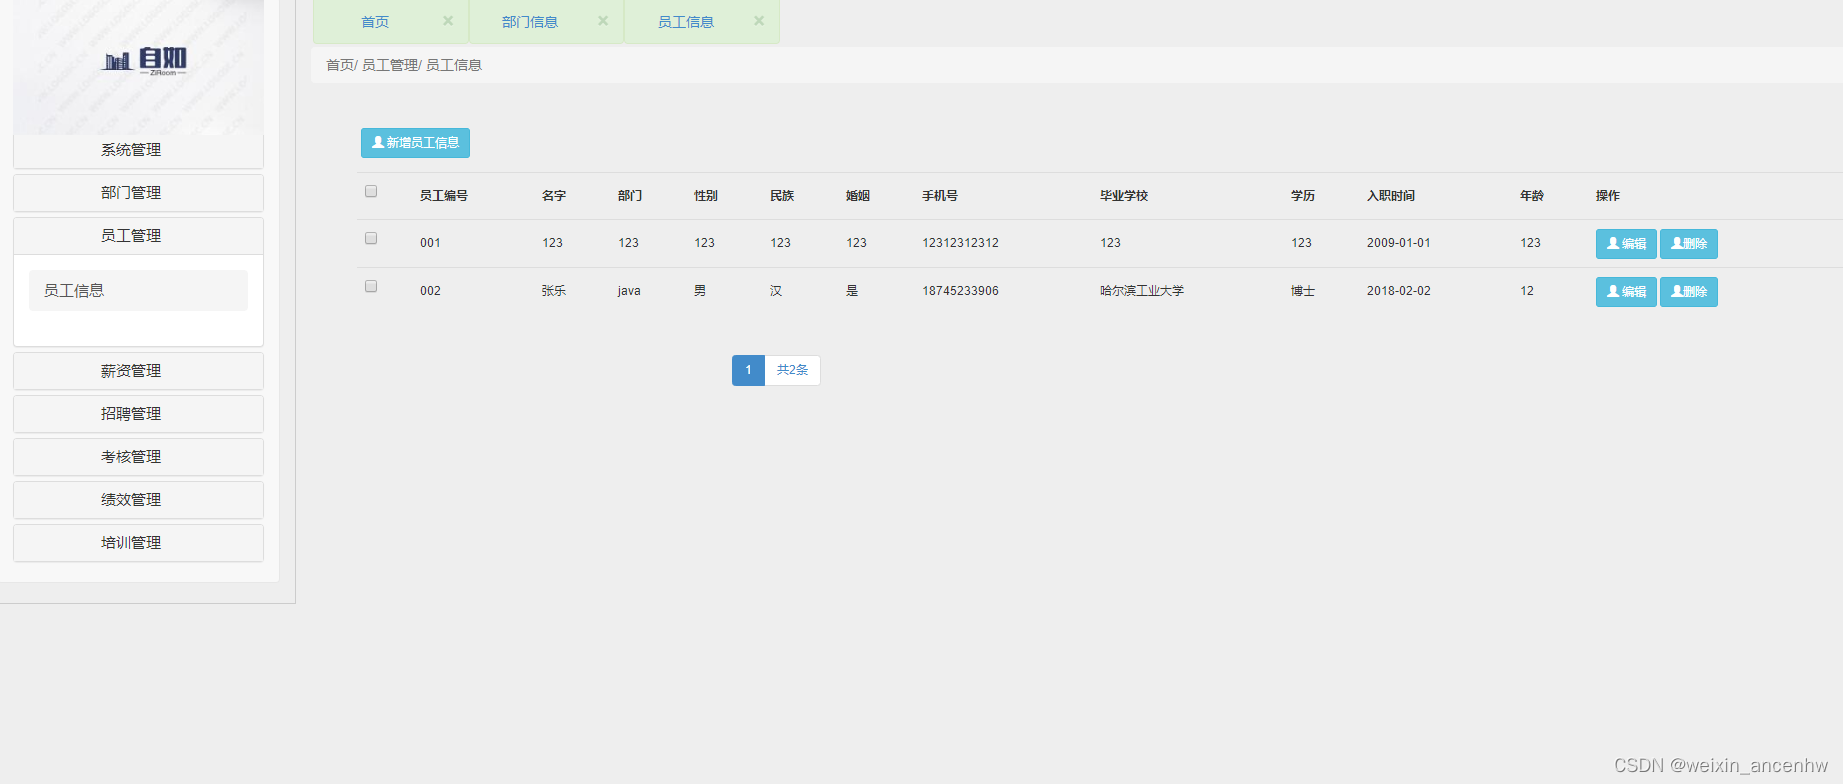
Task: Collapse the 员工管理 sidebar section
Action: click(x=138, y=236)
